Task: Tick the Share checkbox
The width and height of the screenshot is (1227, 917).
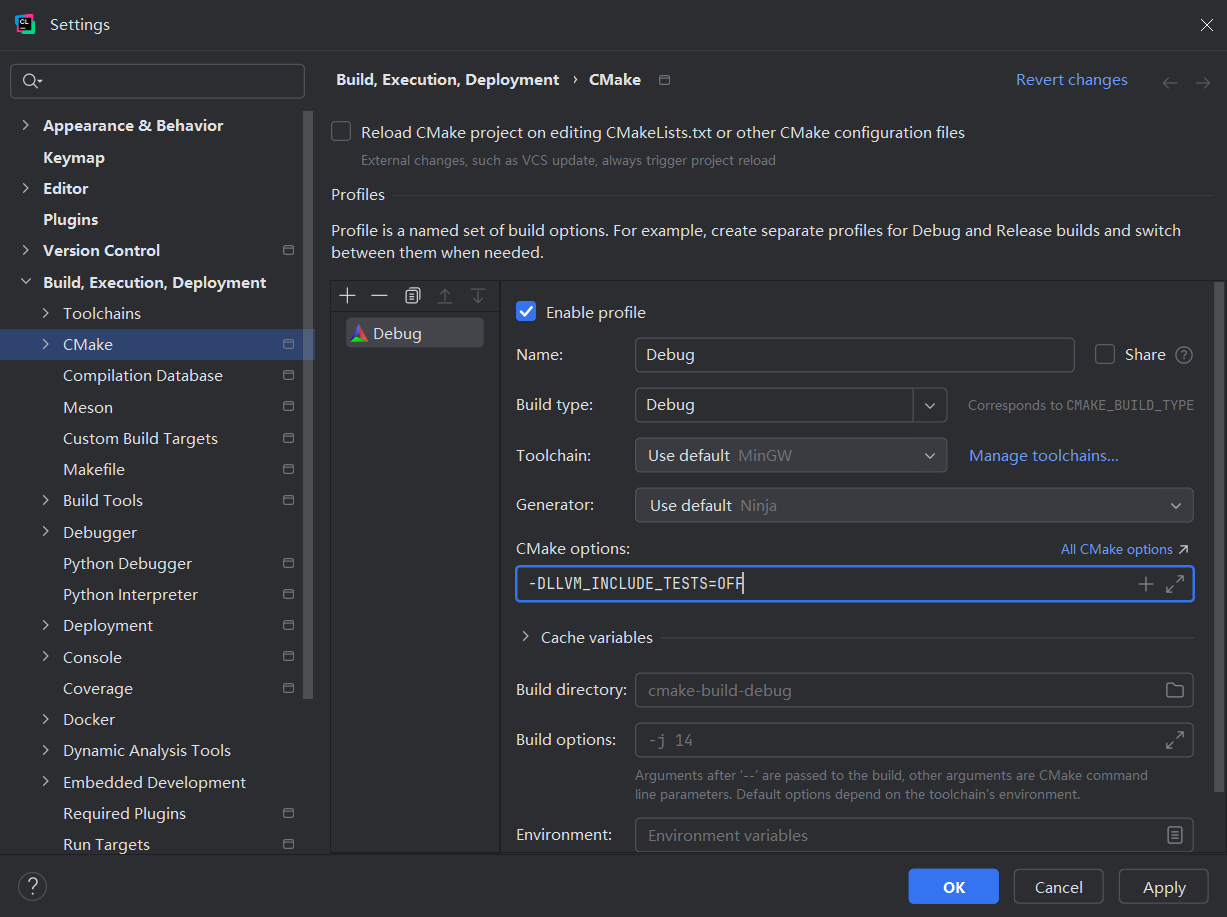Action: (x=1105, y=354)
